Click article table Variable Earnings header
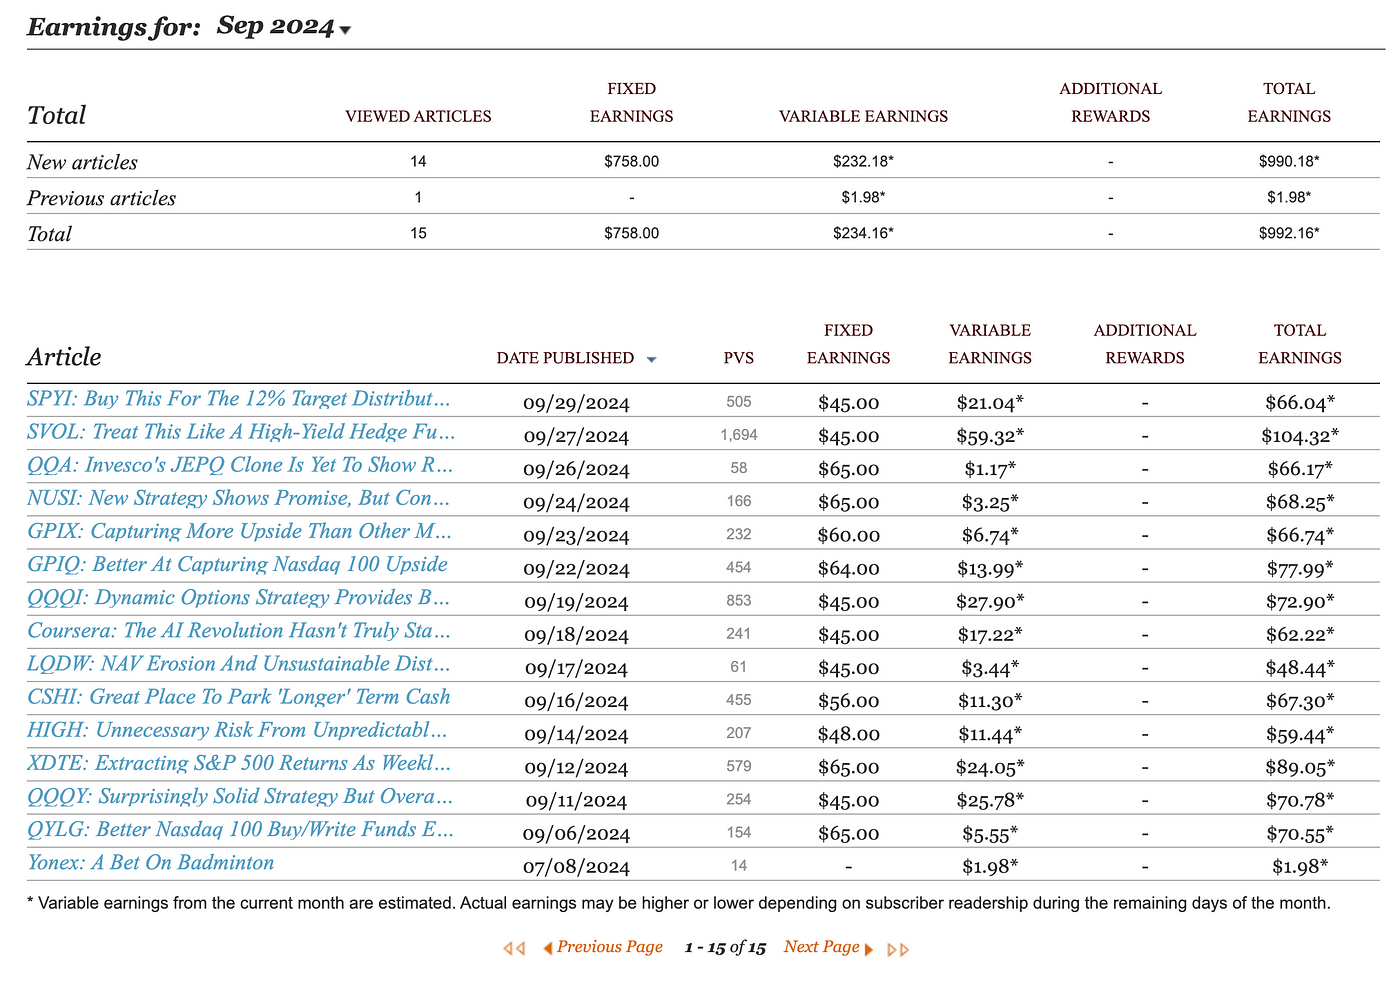The image size is (1400, 982). (990, 344)
